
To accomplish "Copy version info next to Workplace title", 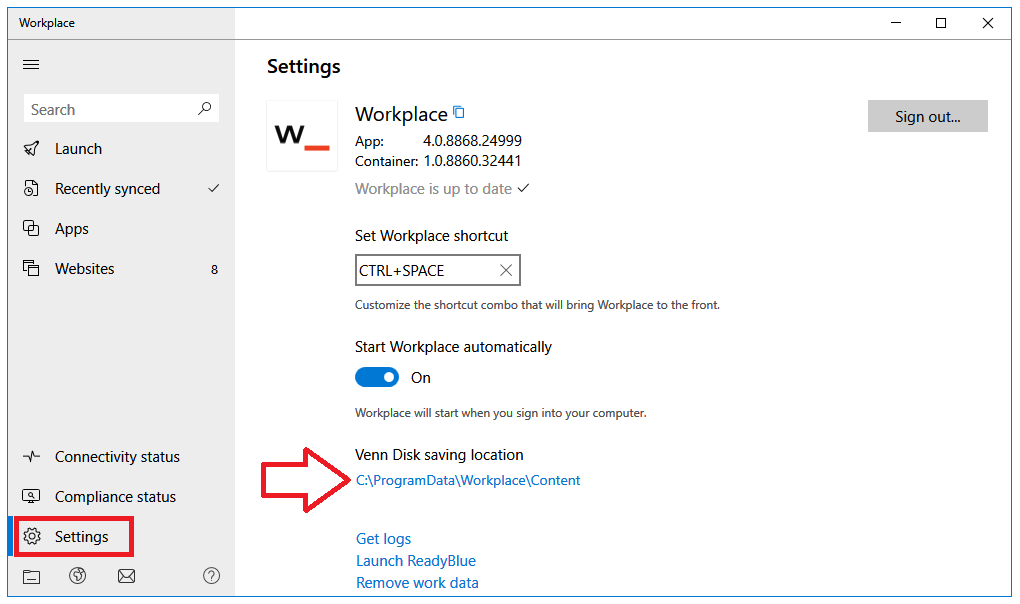I will click(459, 112).
